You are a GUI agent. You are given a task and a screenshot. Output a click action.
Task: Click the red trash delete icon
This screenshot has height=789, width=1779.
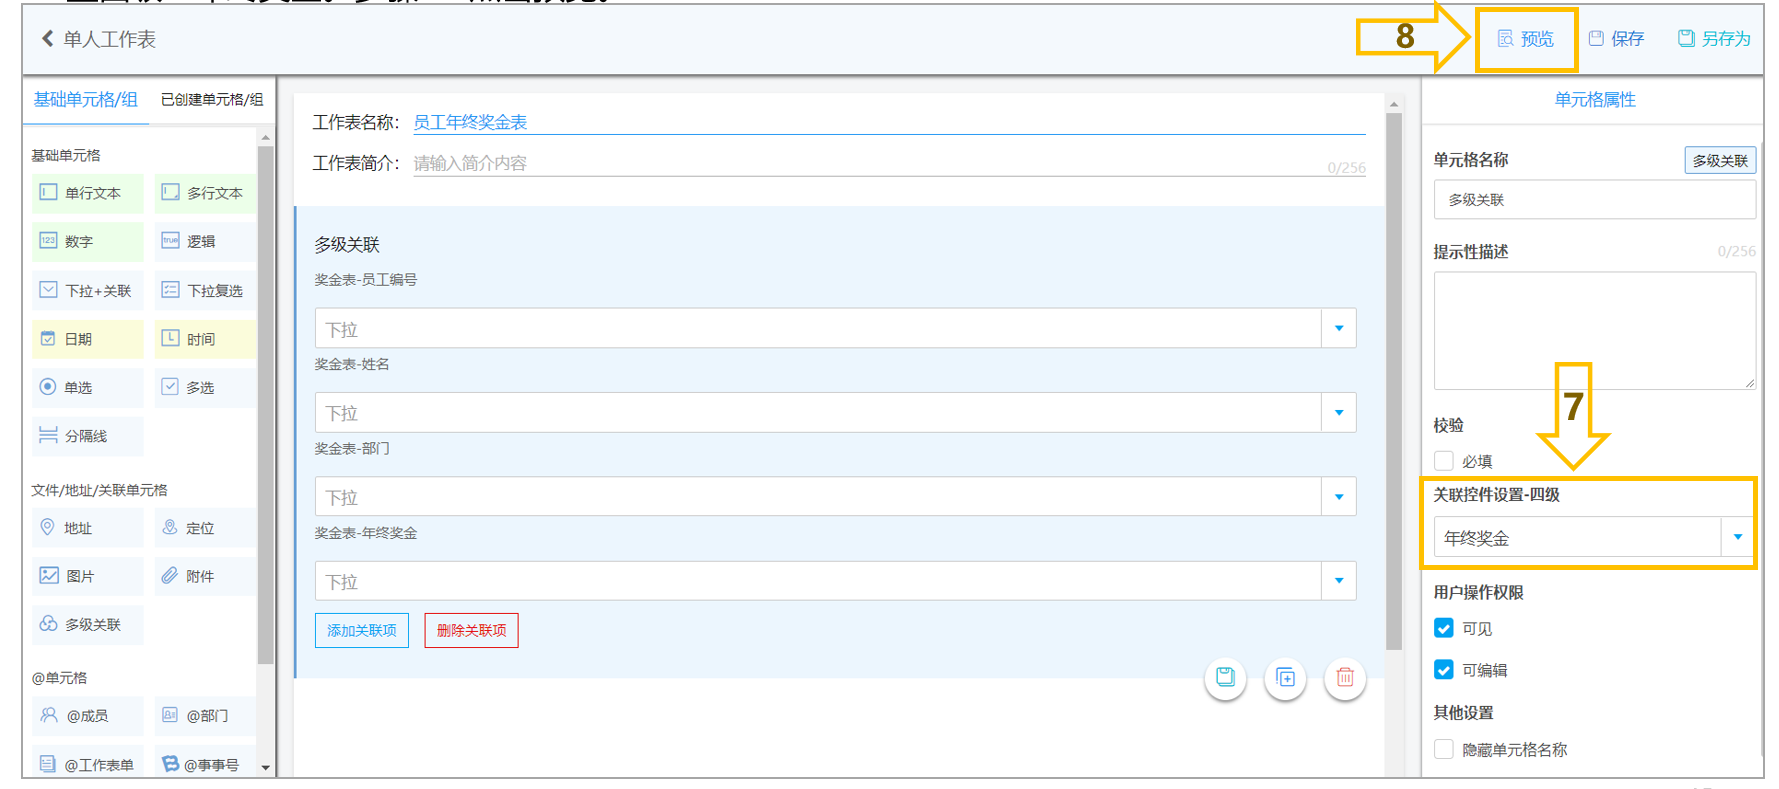tap(1345, 677)
